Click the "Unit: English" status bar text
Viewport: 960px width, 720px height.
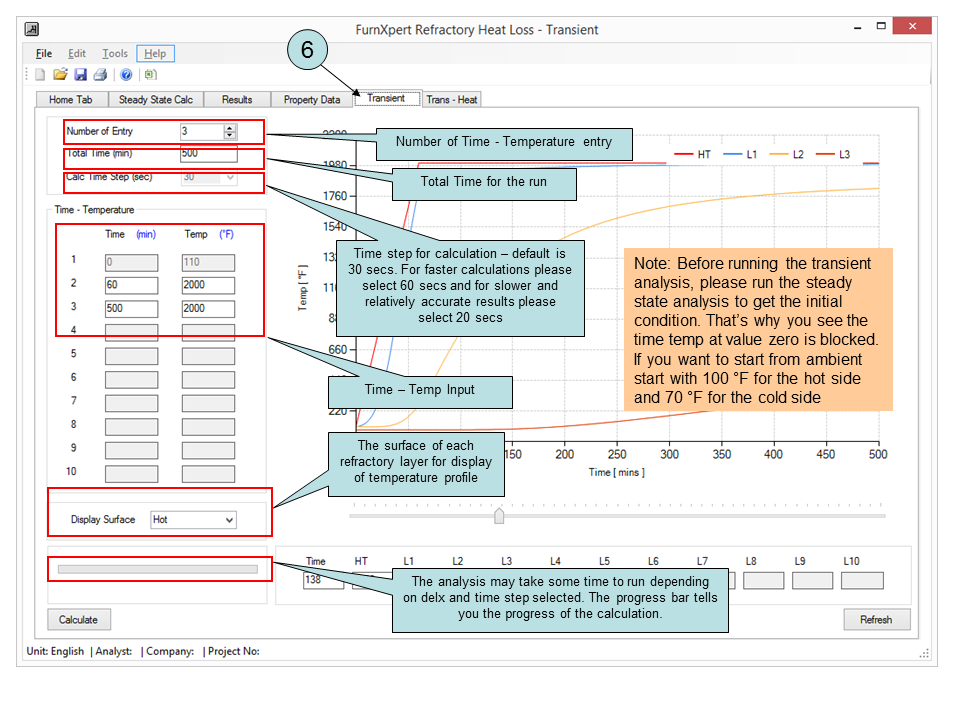(55, 651)
